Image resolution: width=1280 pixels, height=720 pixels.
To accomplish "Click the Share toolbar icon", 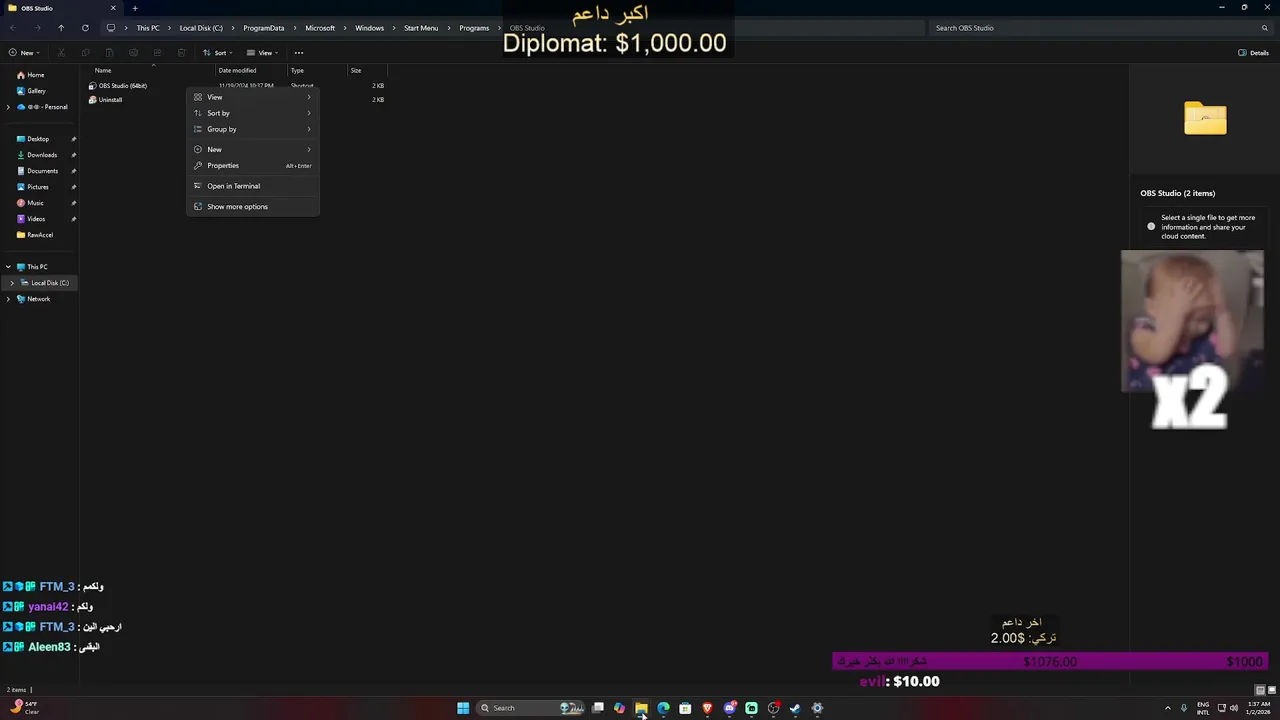I will [157, 53].
